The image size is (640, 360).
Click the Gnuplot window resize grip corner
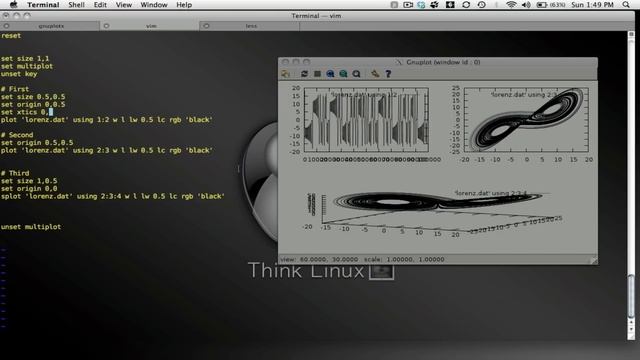point(594,260)
